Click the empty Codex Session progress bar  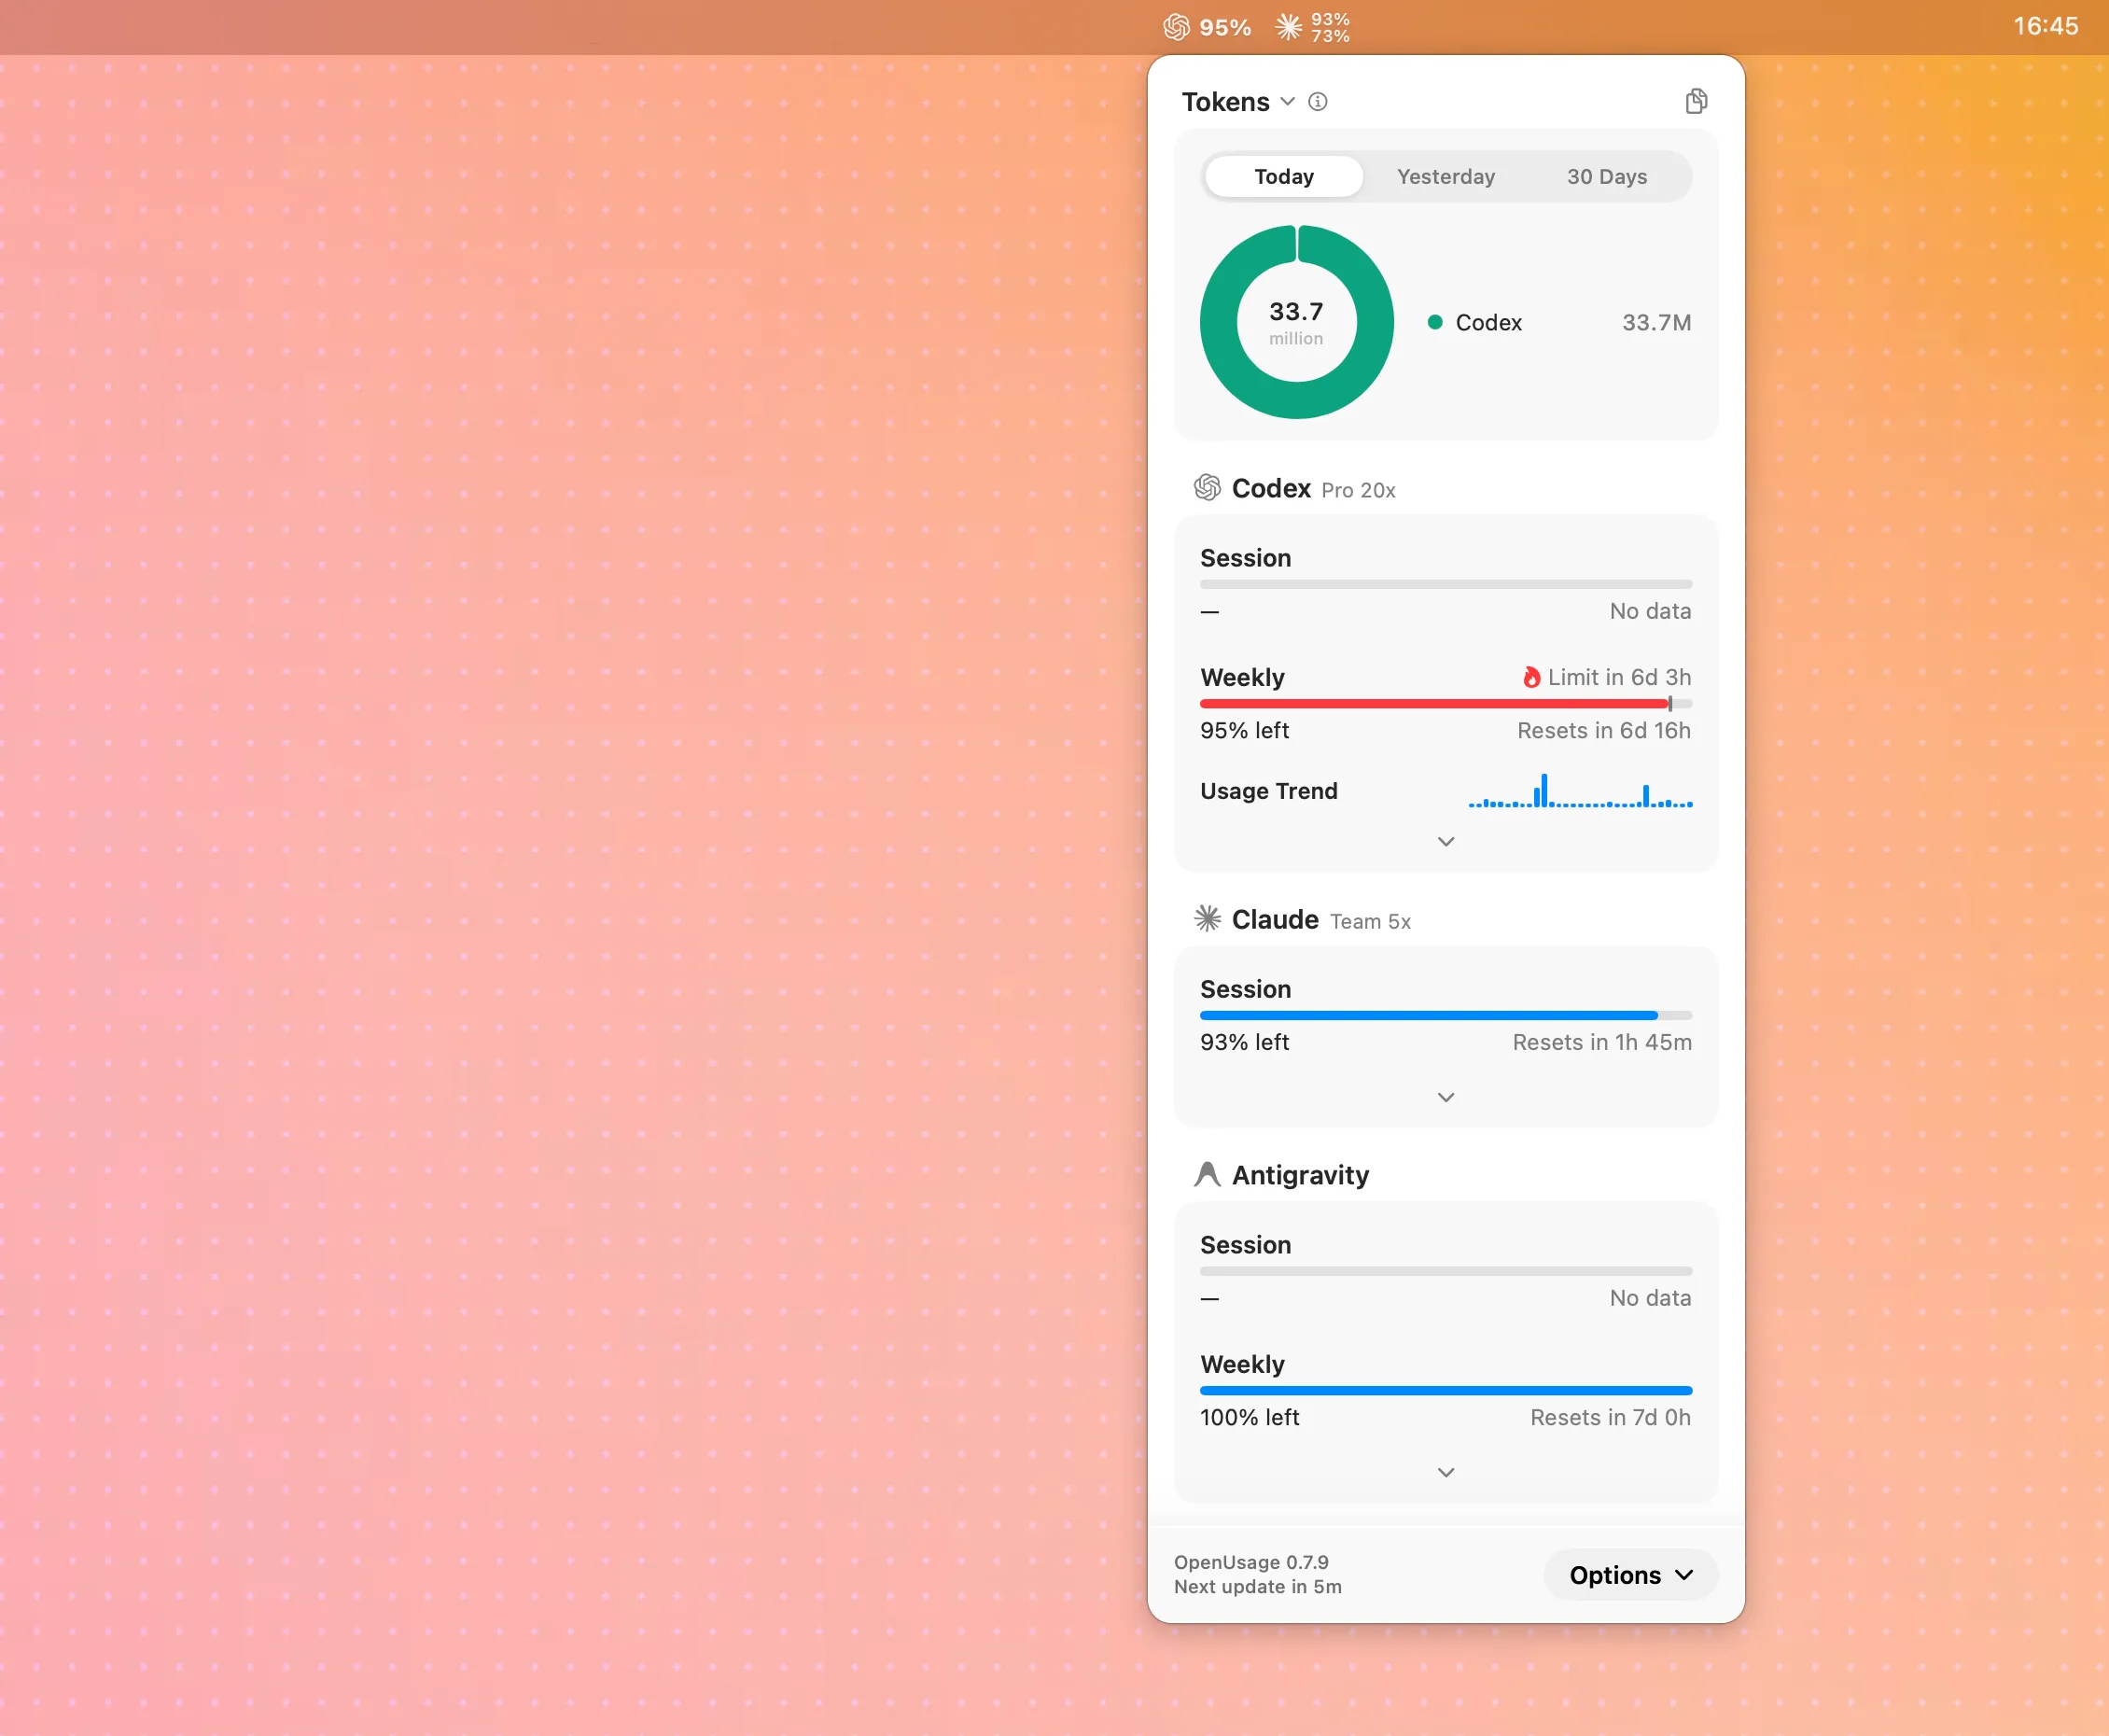[x=1445, y=584]
